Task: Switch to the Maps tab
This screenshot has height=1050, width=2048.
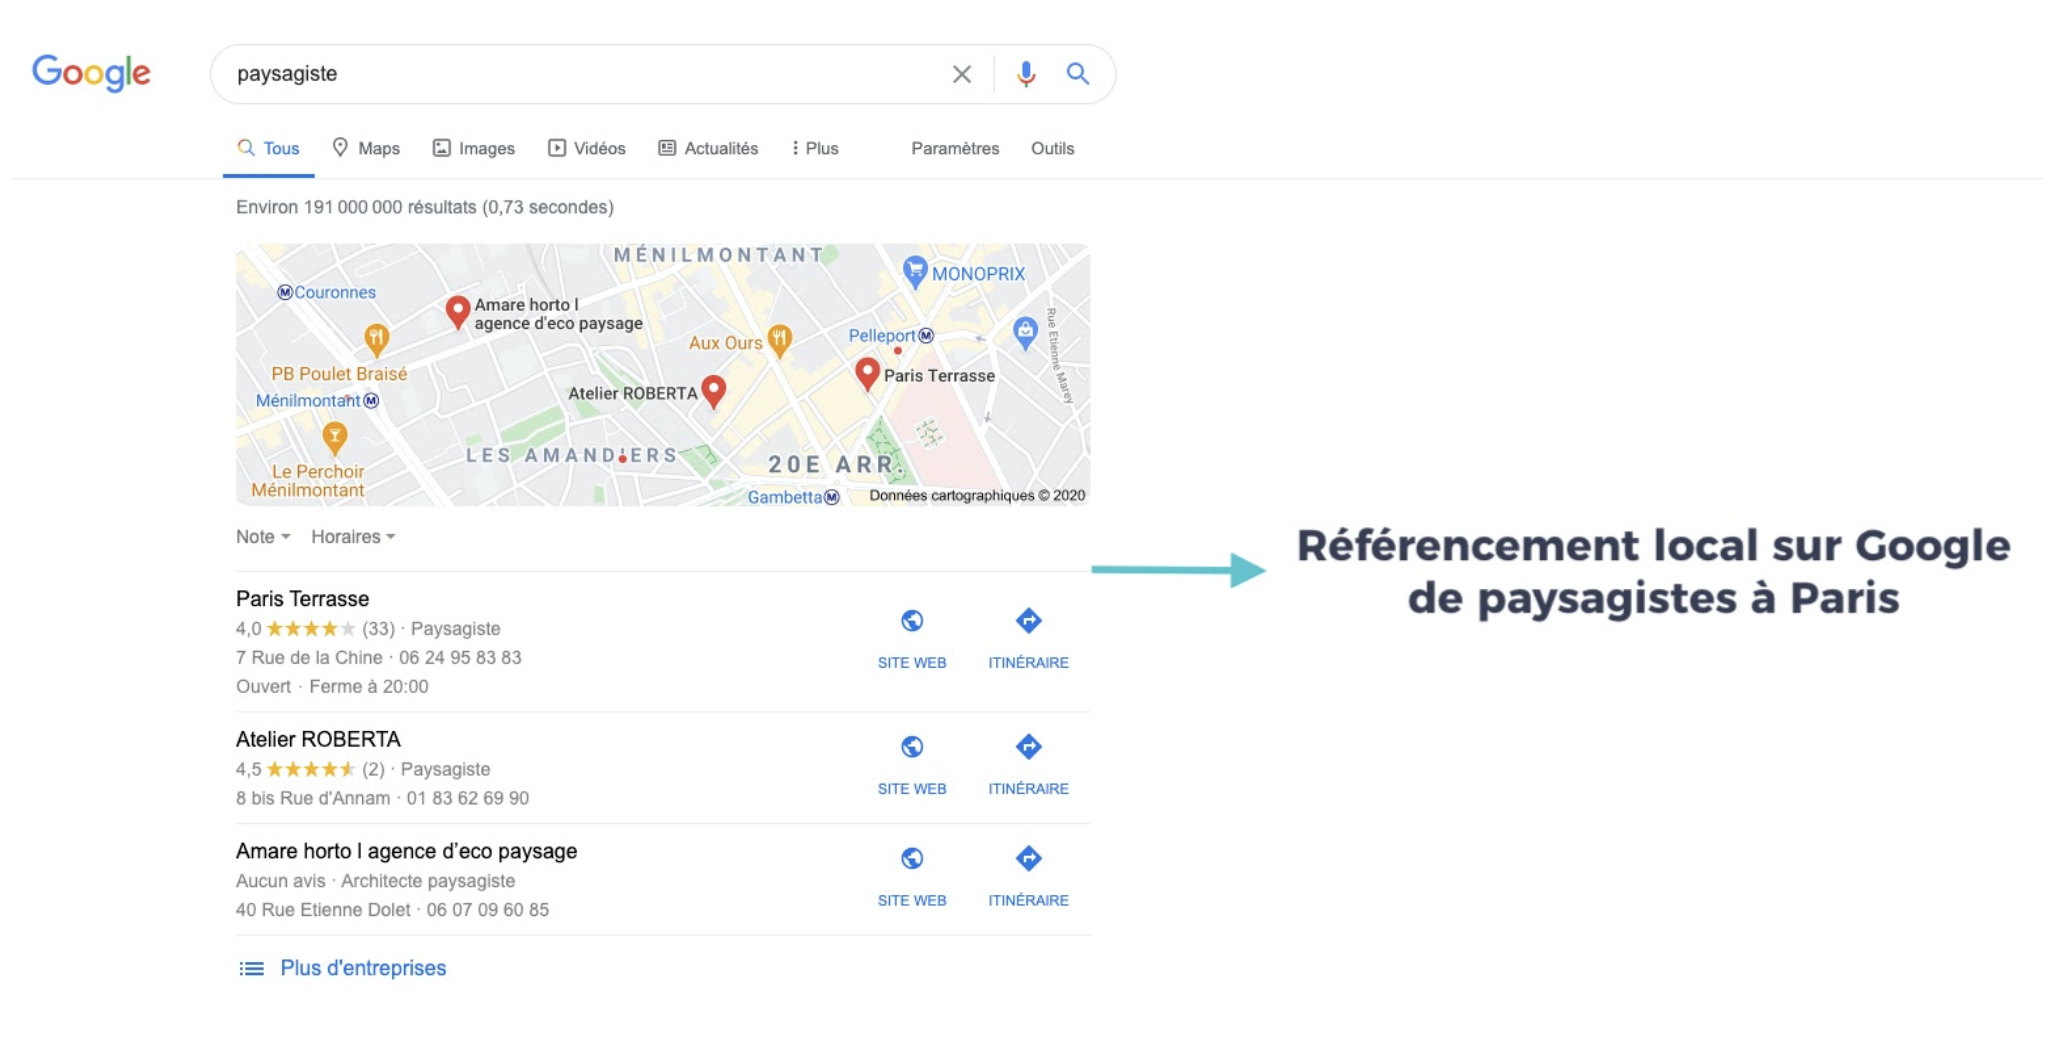Action: 366,148
